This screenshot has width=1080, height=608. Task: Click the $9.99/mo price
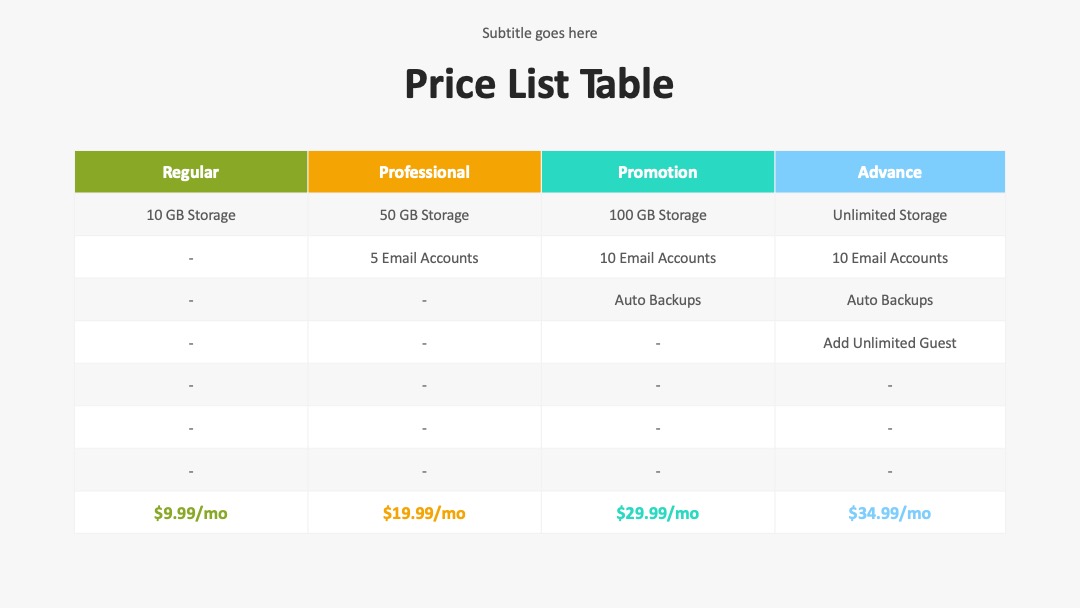pos(191,513)
